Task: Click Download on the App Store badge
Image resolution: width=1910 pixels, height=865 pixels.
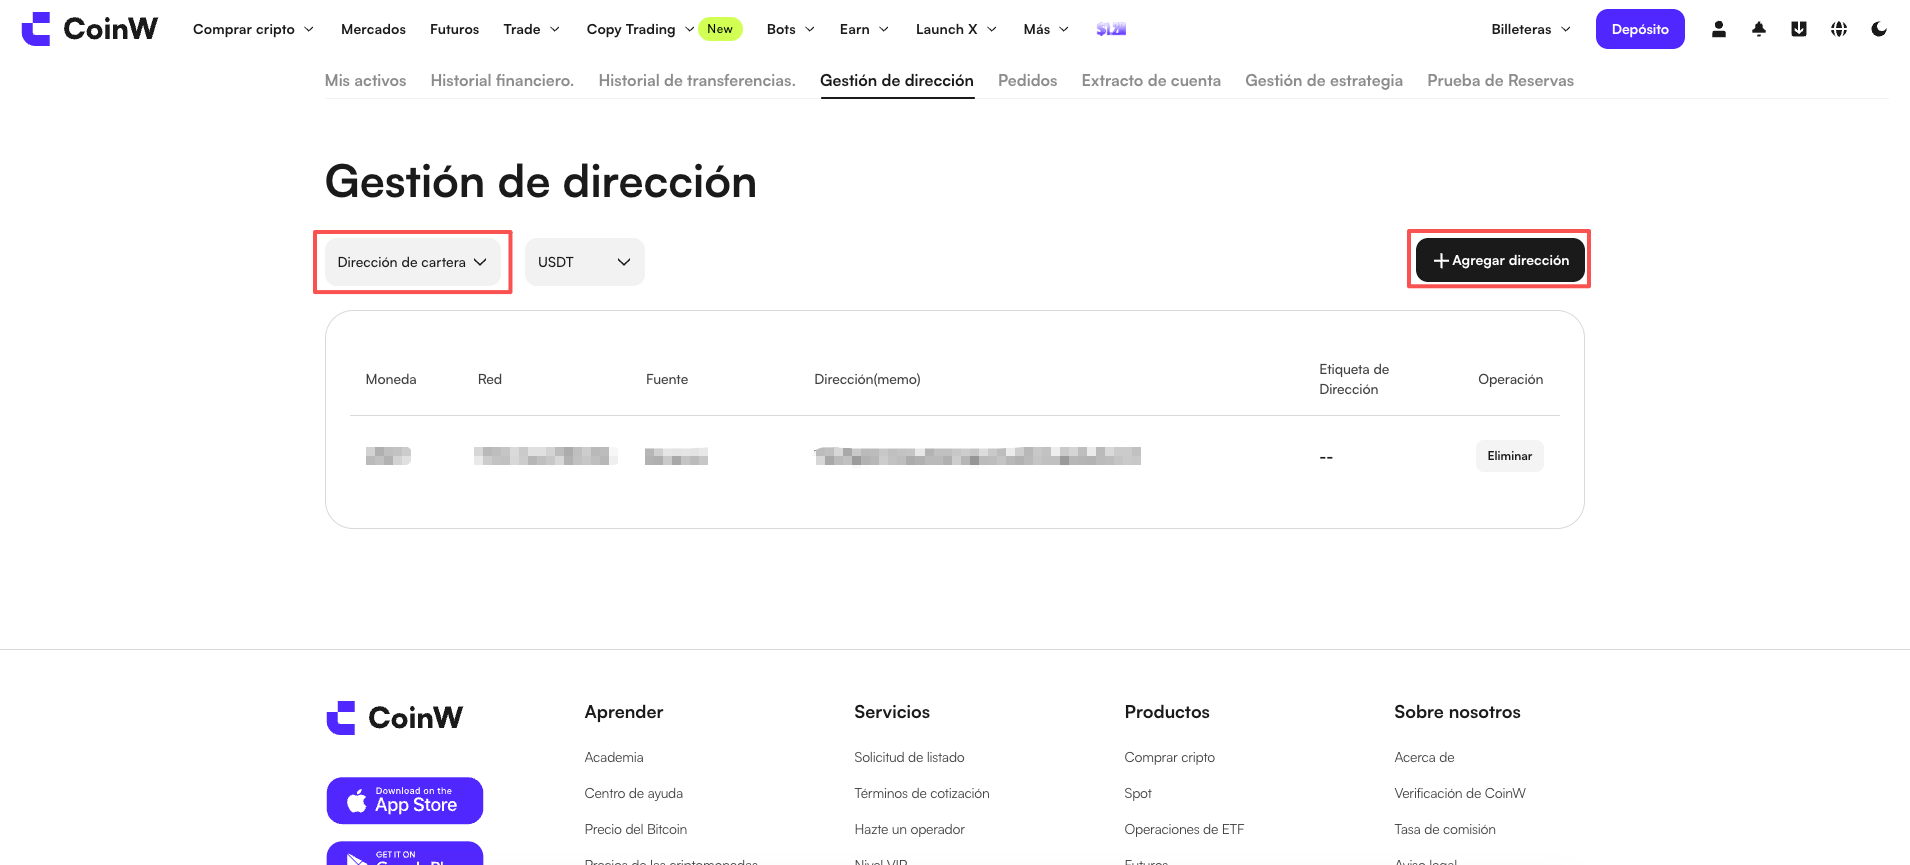Action: click(x=405, y=800)
